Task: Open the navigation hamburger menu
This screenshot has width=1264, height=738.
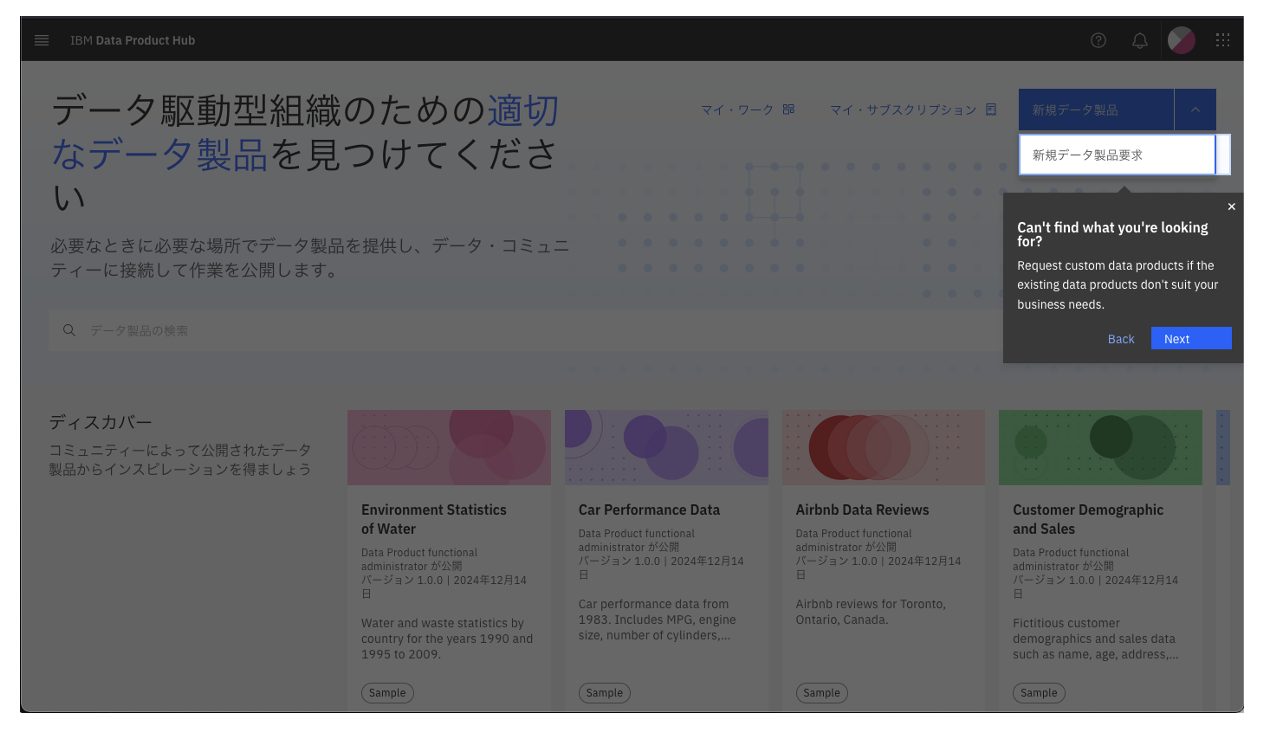Action: 41,40
